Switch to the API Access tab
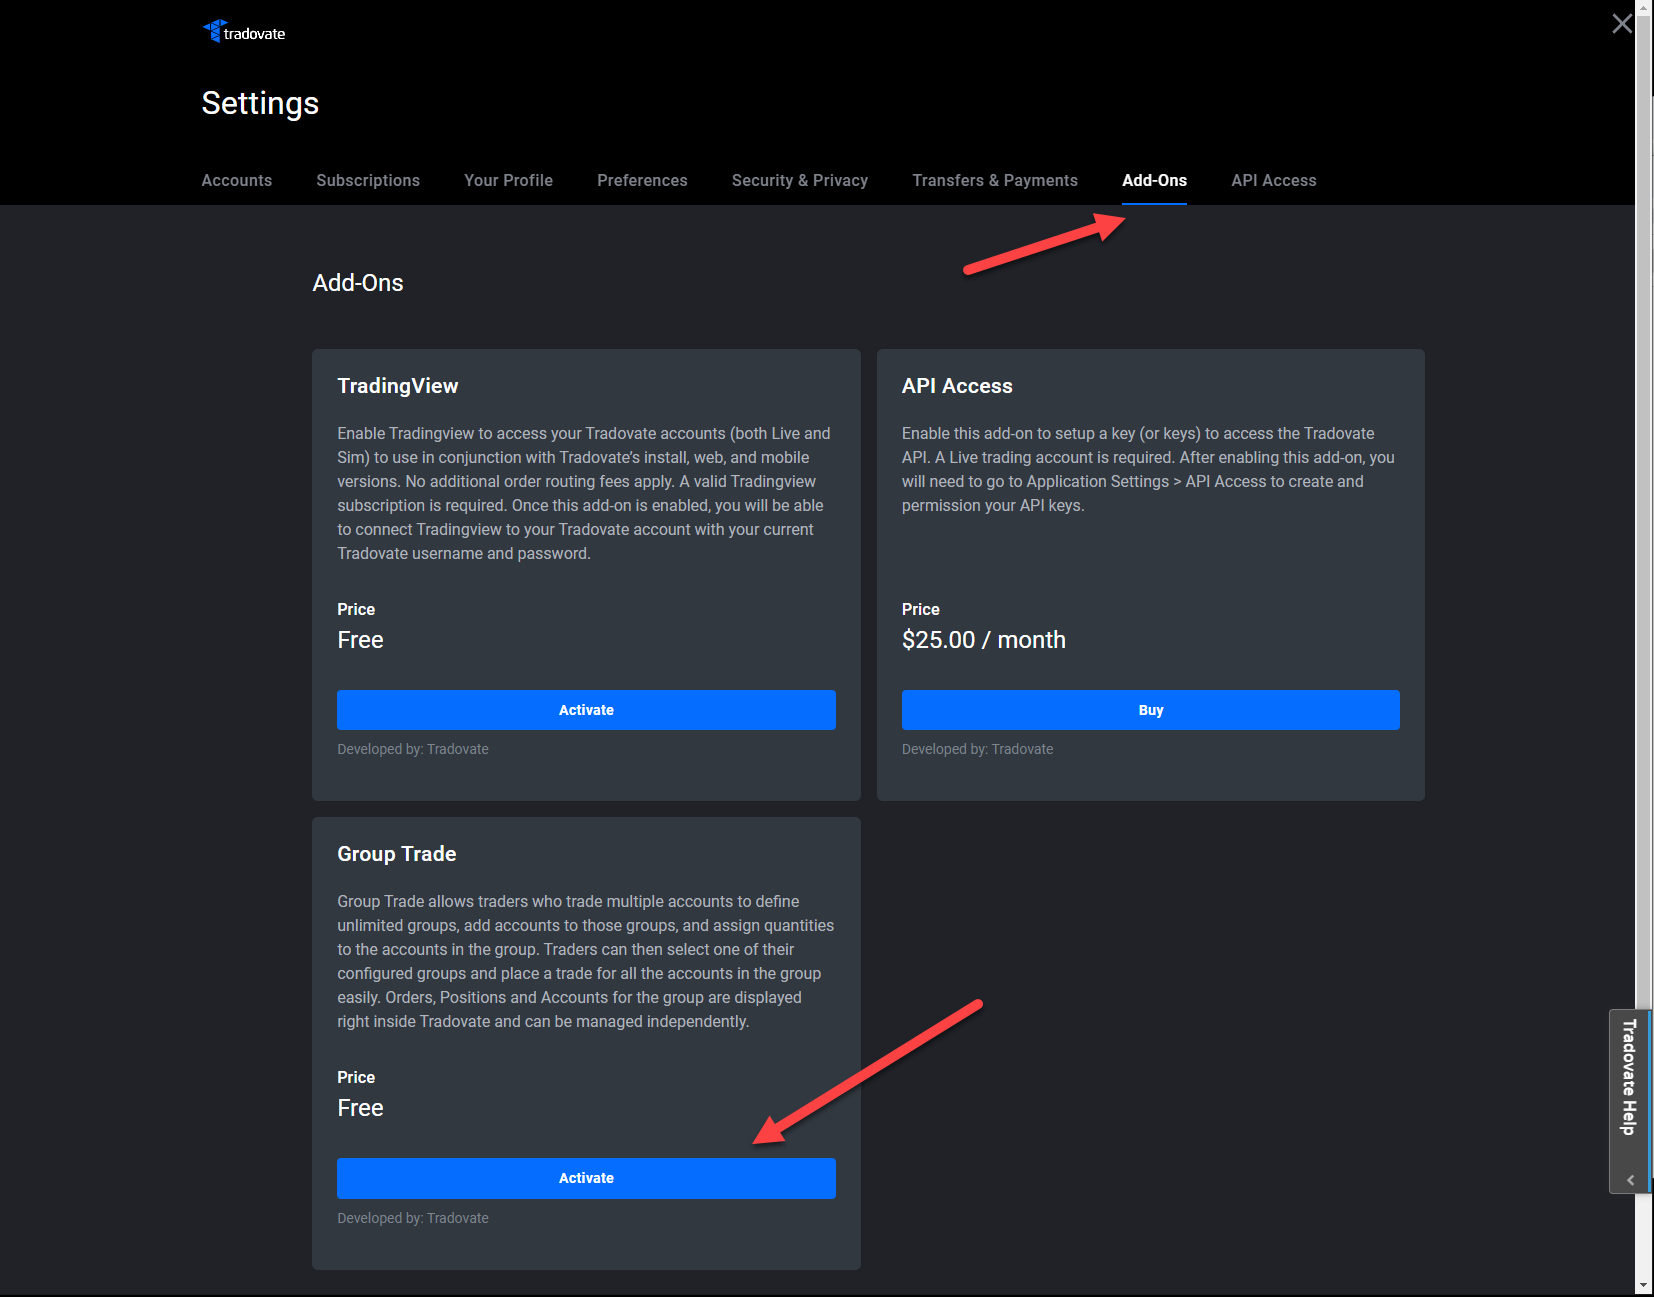The image size is (1654, 1297). [x=1273, y=181]
